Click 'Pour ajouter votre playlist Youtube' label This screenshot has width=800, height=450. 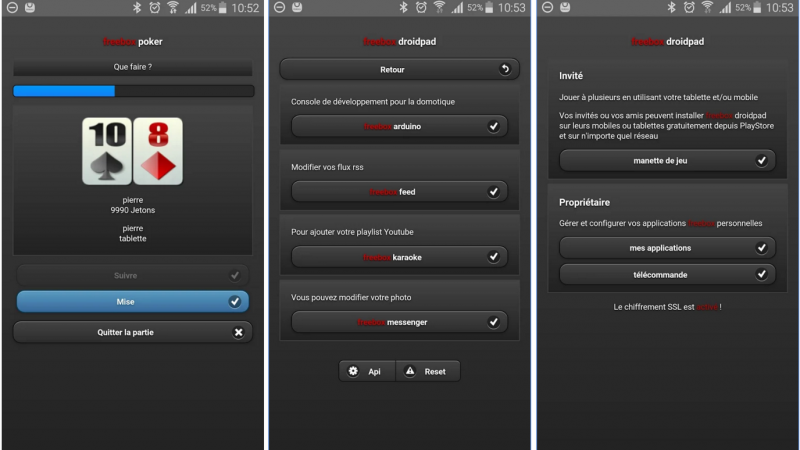[352, 232]
